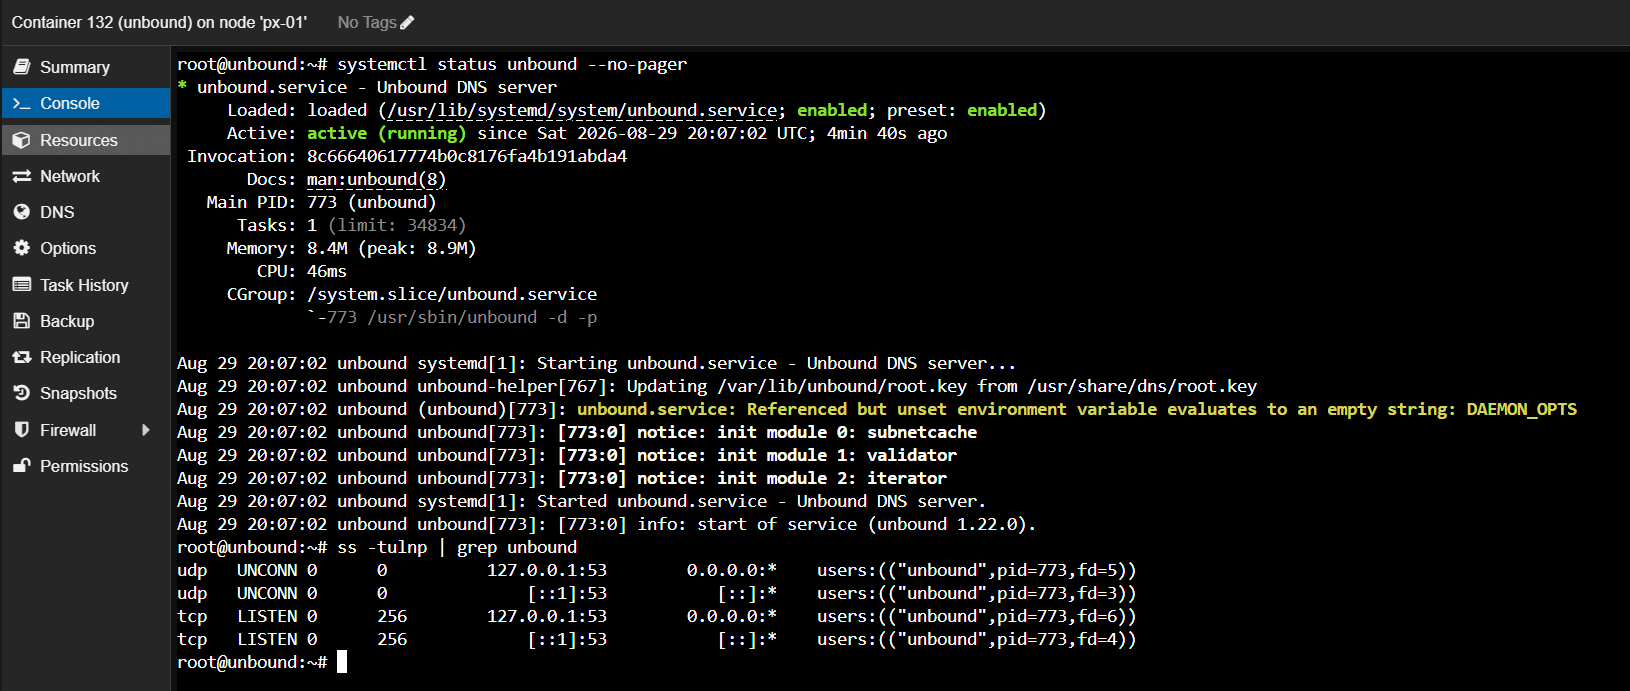Open the Resources menu item

point(85,140)
